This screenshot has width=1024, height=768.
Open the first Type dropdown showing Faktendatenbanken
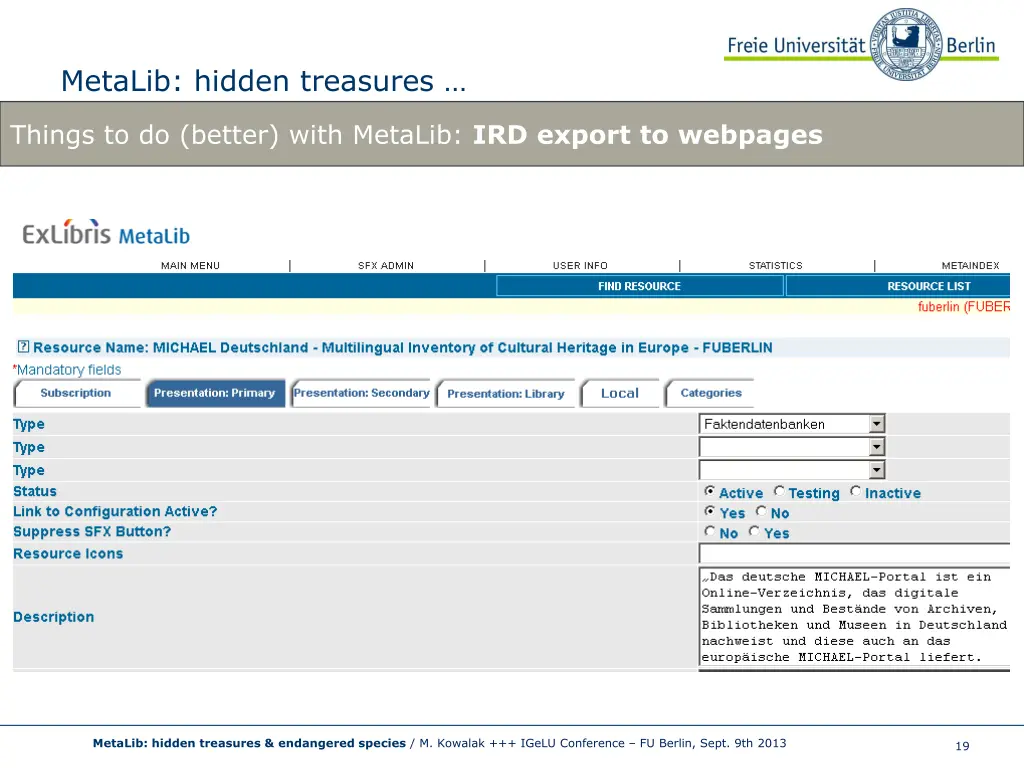click(x=792, y=424)
